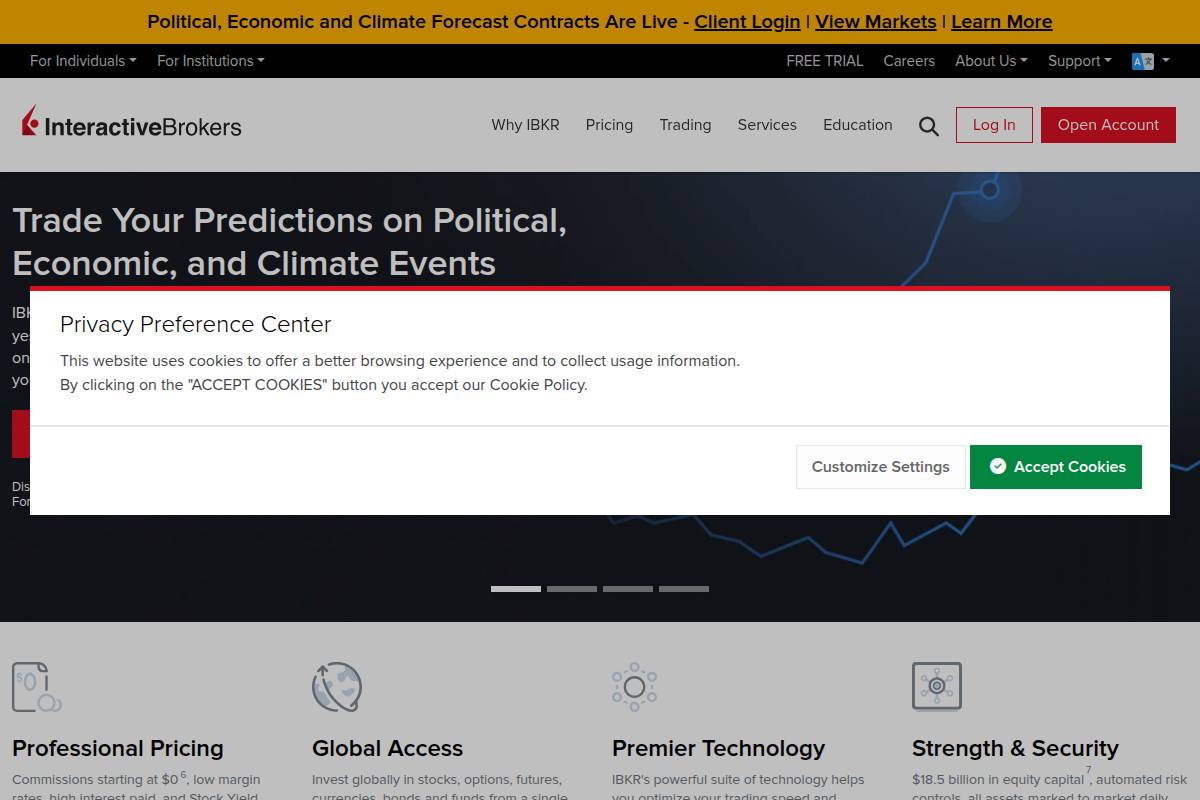Image resolution: width=1200 pixels, height=800 pixels.
Task: Select the Trading menu item
Action: point(685,125)
